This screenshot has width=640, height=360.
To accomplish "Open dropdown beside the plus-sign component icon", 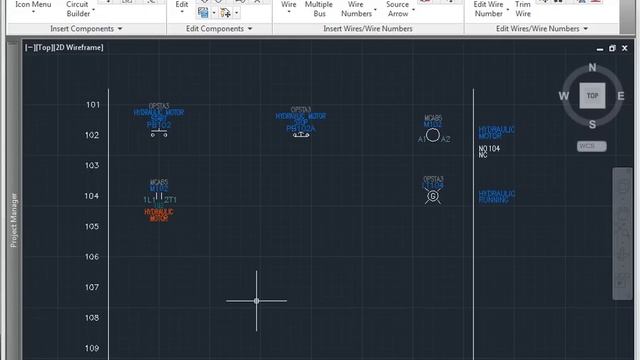I will pyautogui.click(x=236, y=13).
